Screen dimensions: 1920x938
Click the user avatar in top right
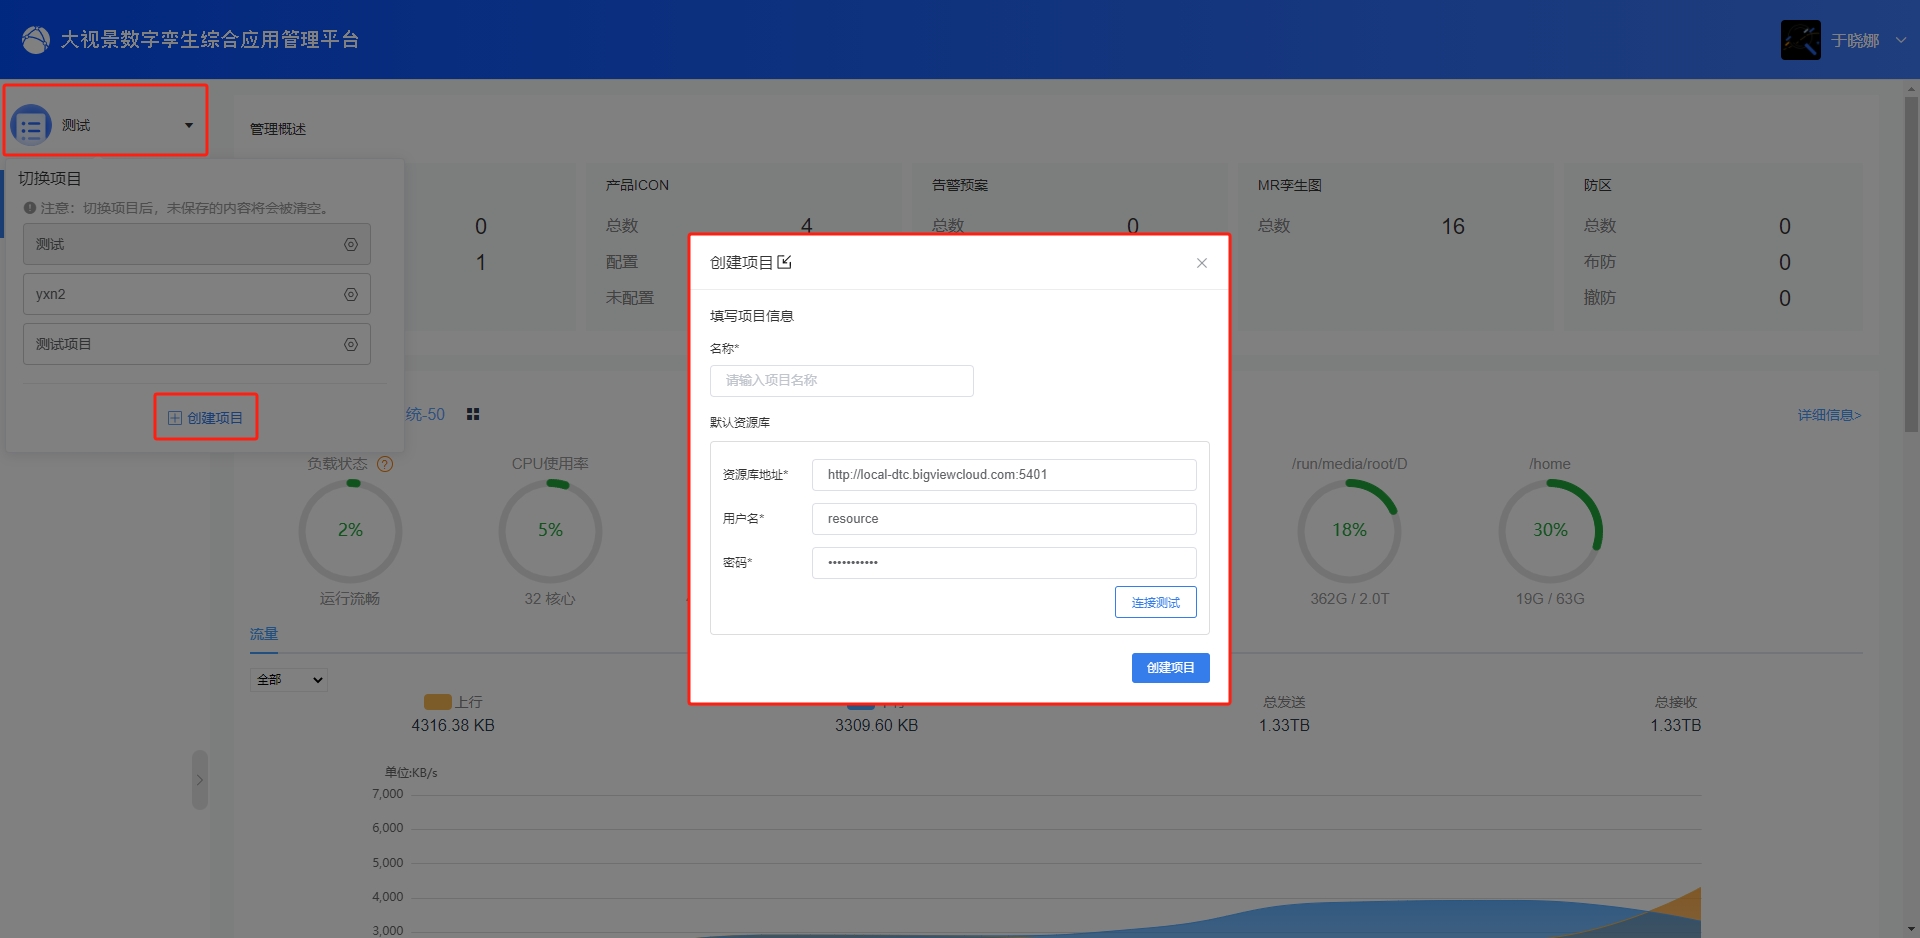click(x=1801, y=40)
